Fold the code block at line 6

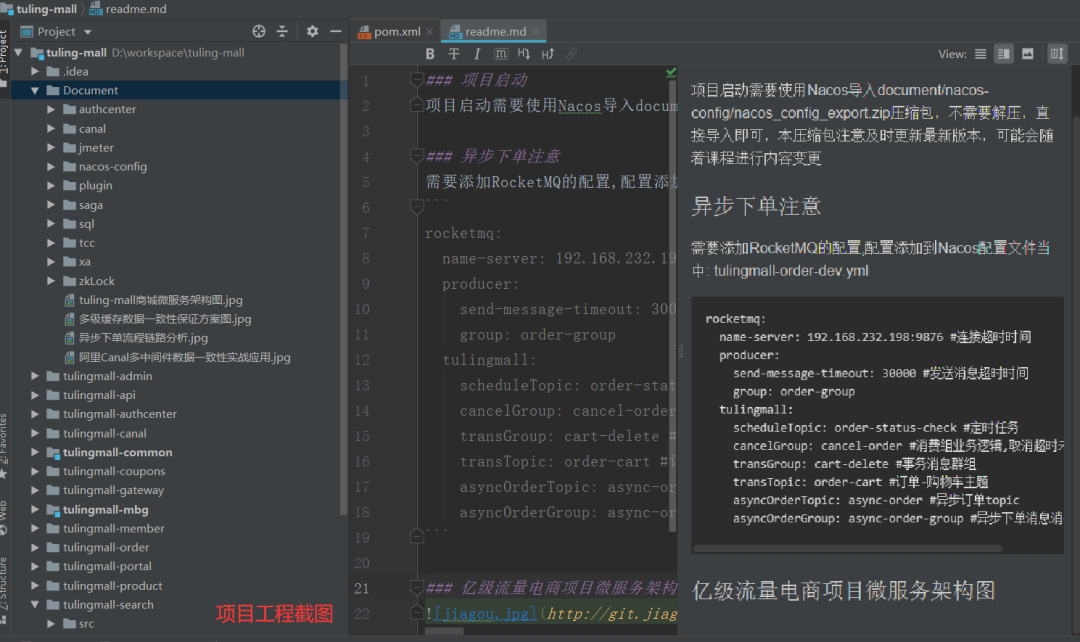point(416,205)
